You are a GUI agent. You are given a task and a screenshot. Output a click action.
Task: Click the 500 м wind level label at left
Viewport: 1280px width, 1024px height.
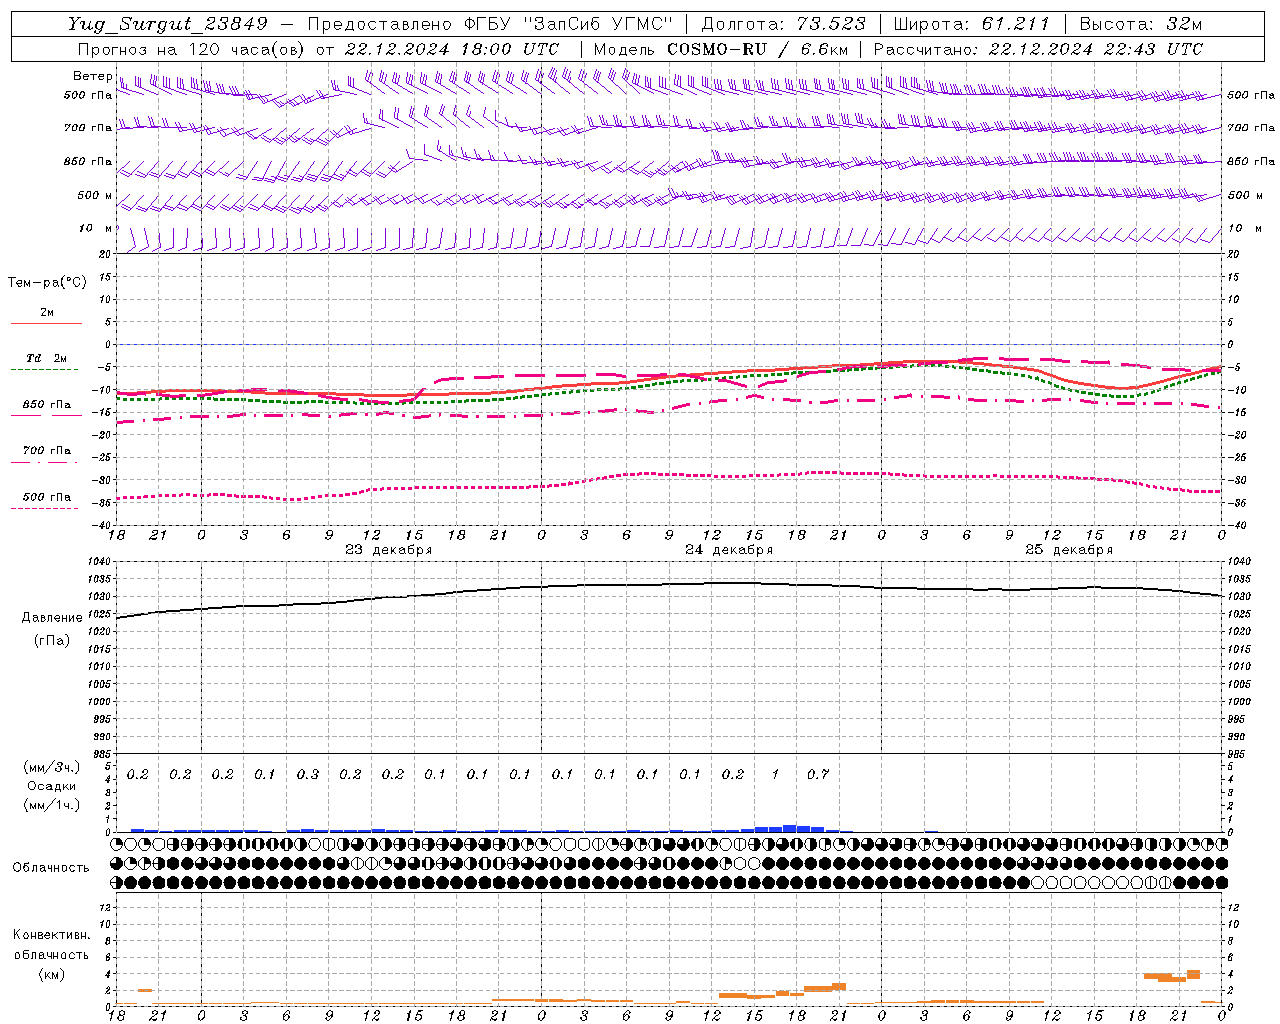(x=95, y=195)
